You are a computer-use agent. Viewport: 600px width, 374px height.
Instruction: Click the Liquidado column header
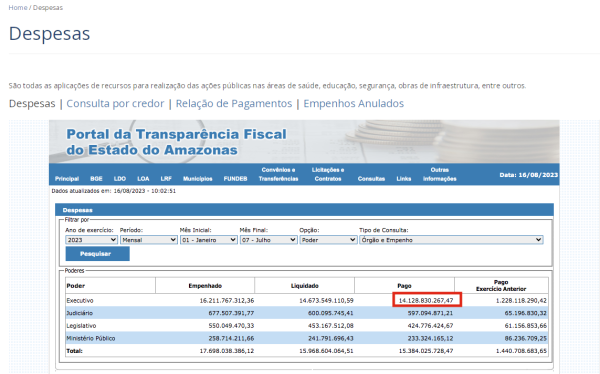[x=305, y=286]
